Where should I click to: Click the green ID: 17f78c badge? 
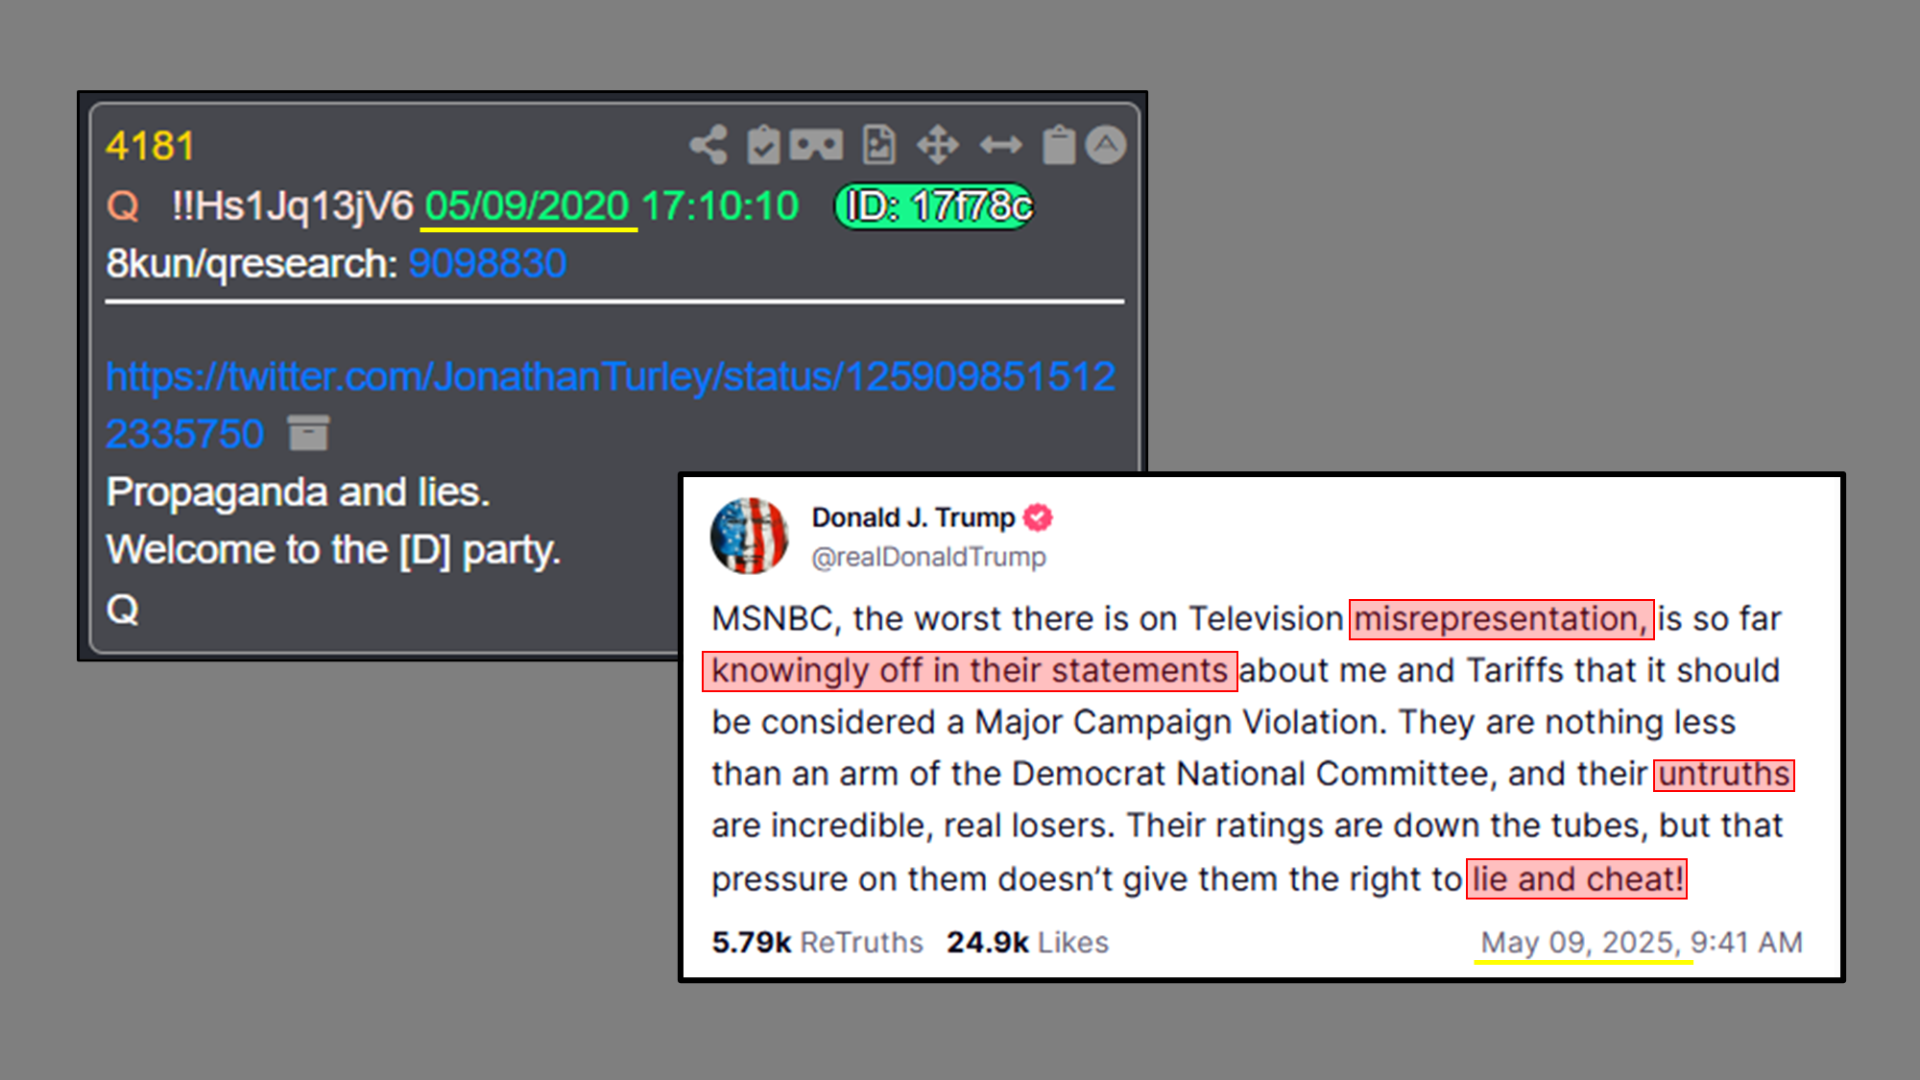click(x=934, y=206)
